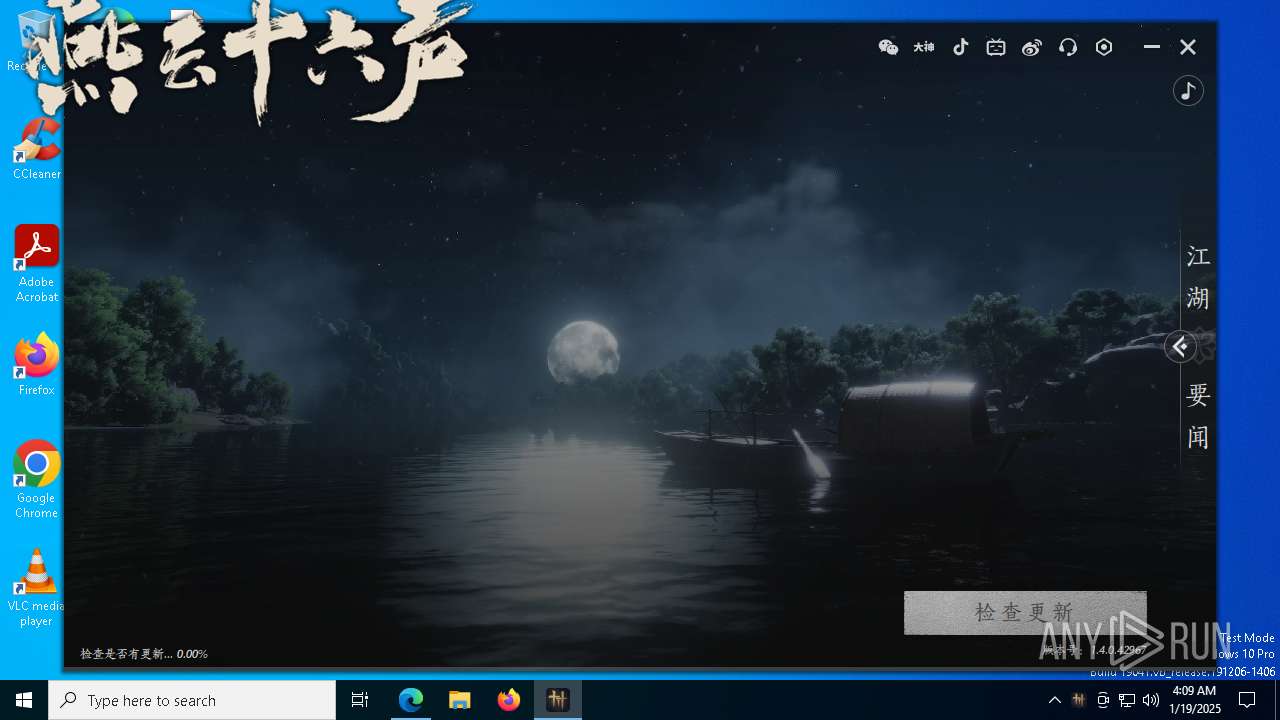Open Adobe Acrobat desktop shortcut
This screenshot has width=1280, height=720.
36,264
